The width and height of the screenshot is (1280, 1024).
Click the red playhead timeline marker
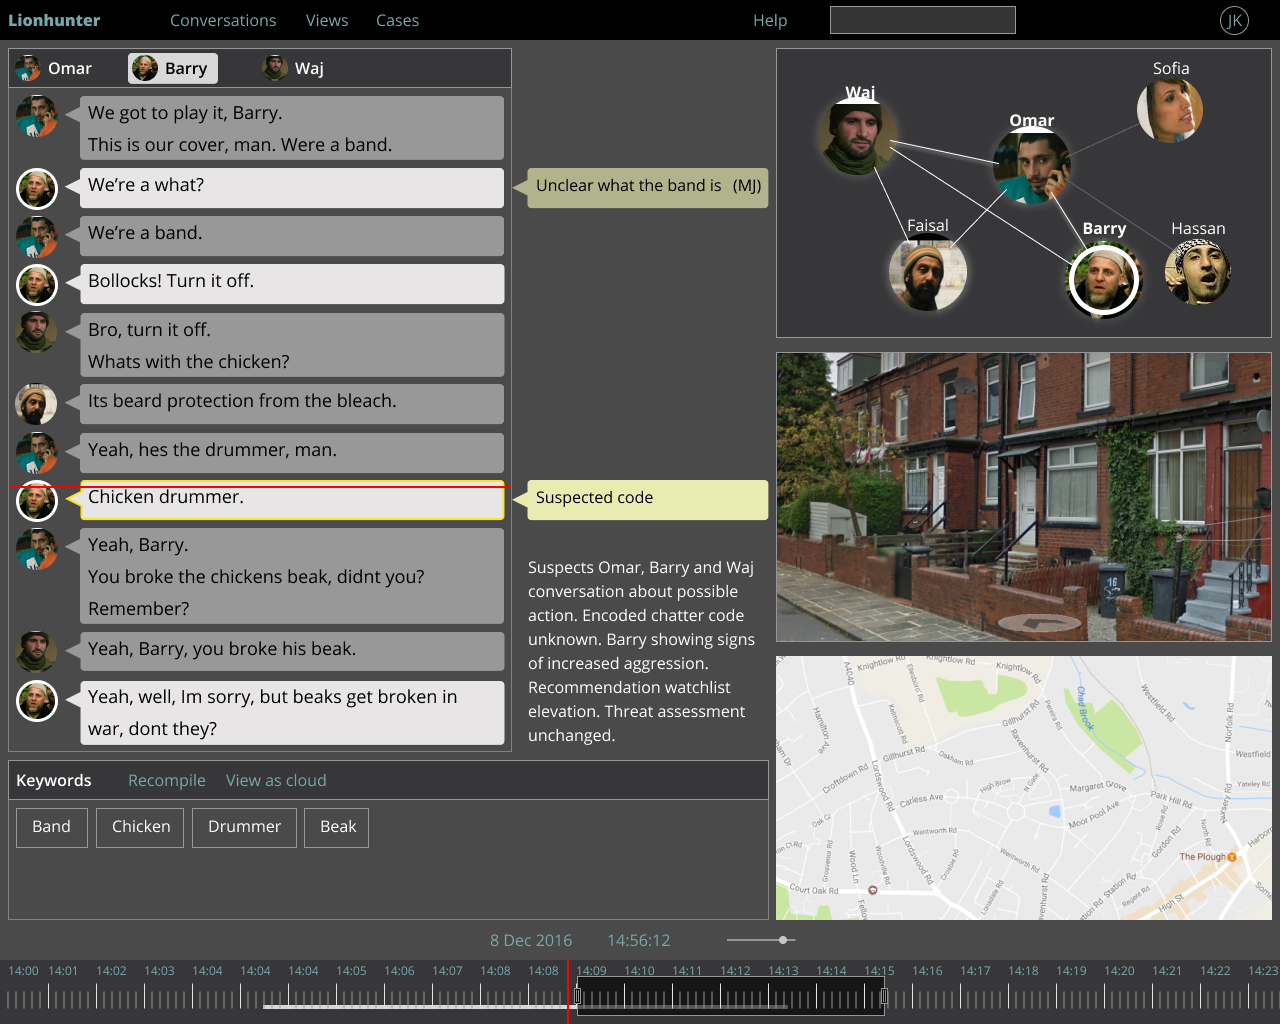click(568, 991)
